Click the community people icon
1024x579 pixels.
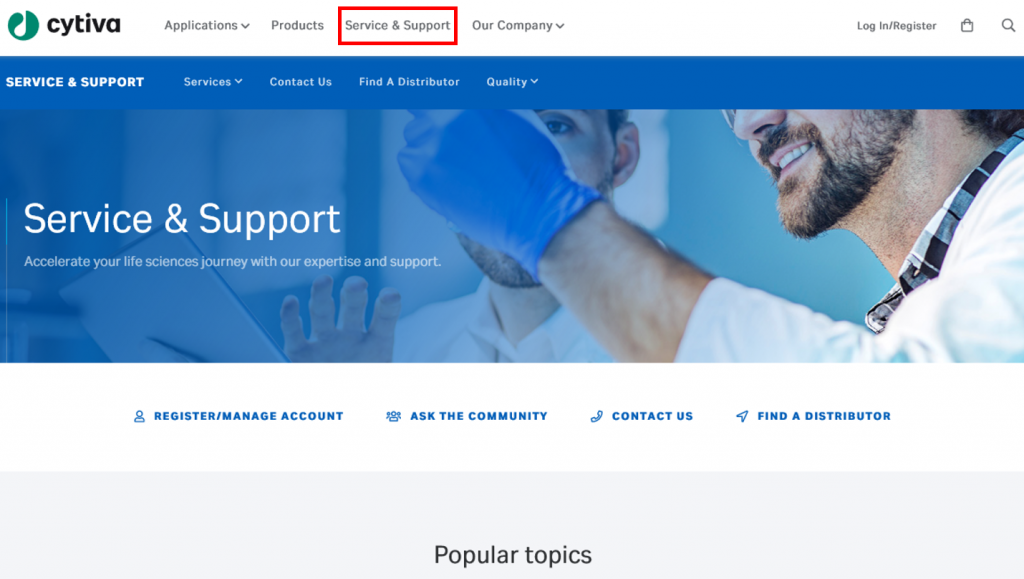(x=393, y=416)
